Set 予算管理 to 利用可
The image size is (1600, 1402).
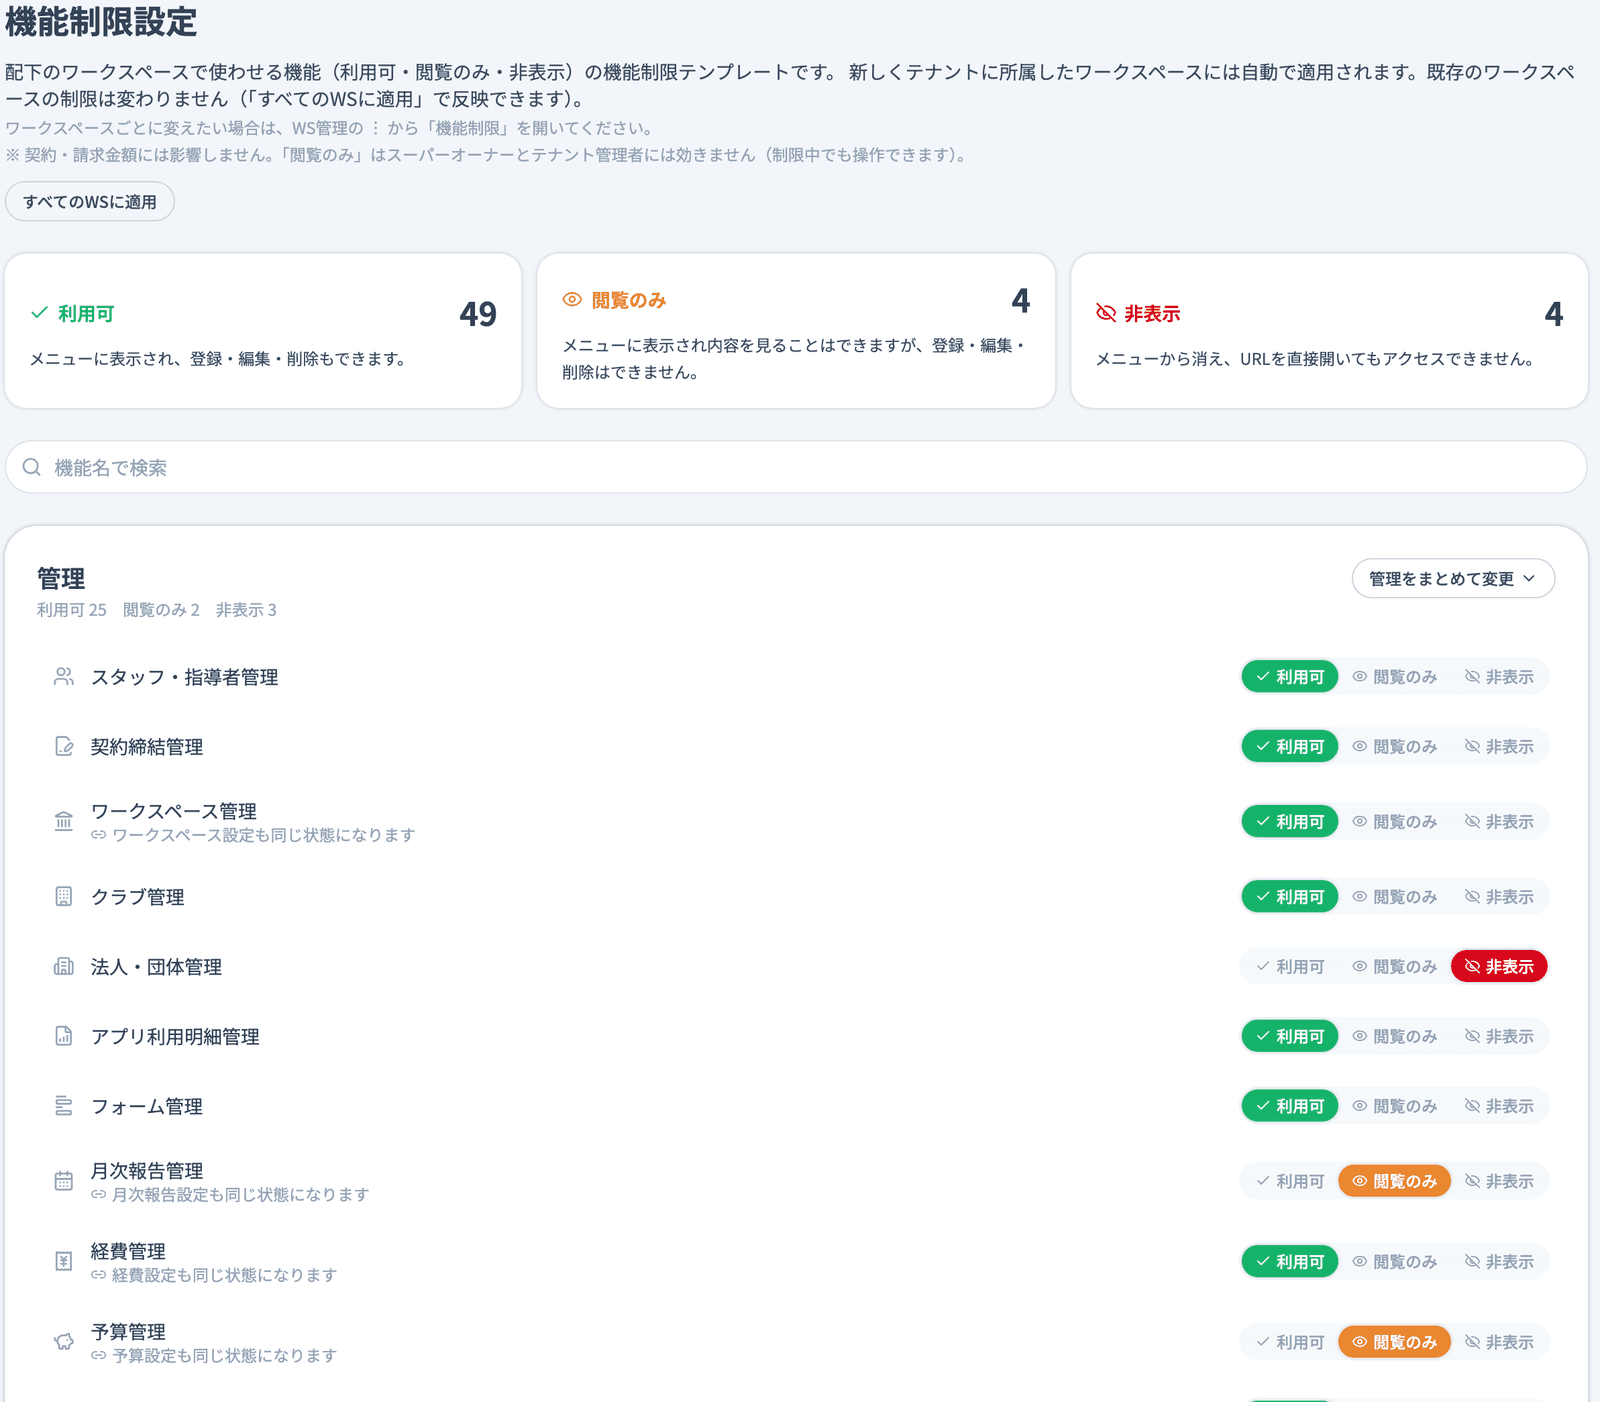[1290, 1342]
